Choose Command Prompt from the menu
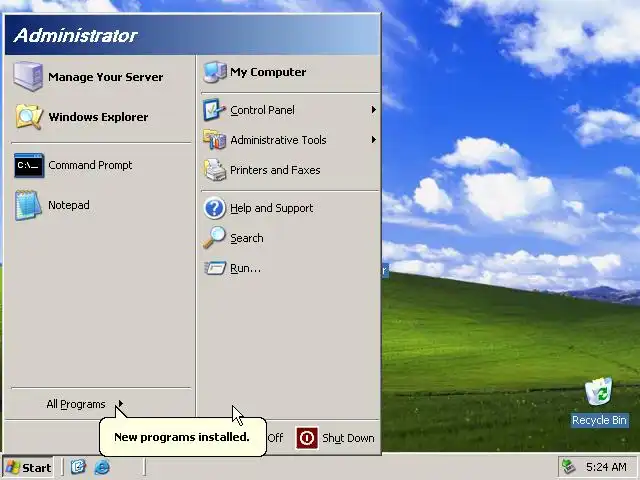This screenshot has height=480, width=640. 98,165
